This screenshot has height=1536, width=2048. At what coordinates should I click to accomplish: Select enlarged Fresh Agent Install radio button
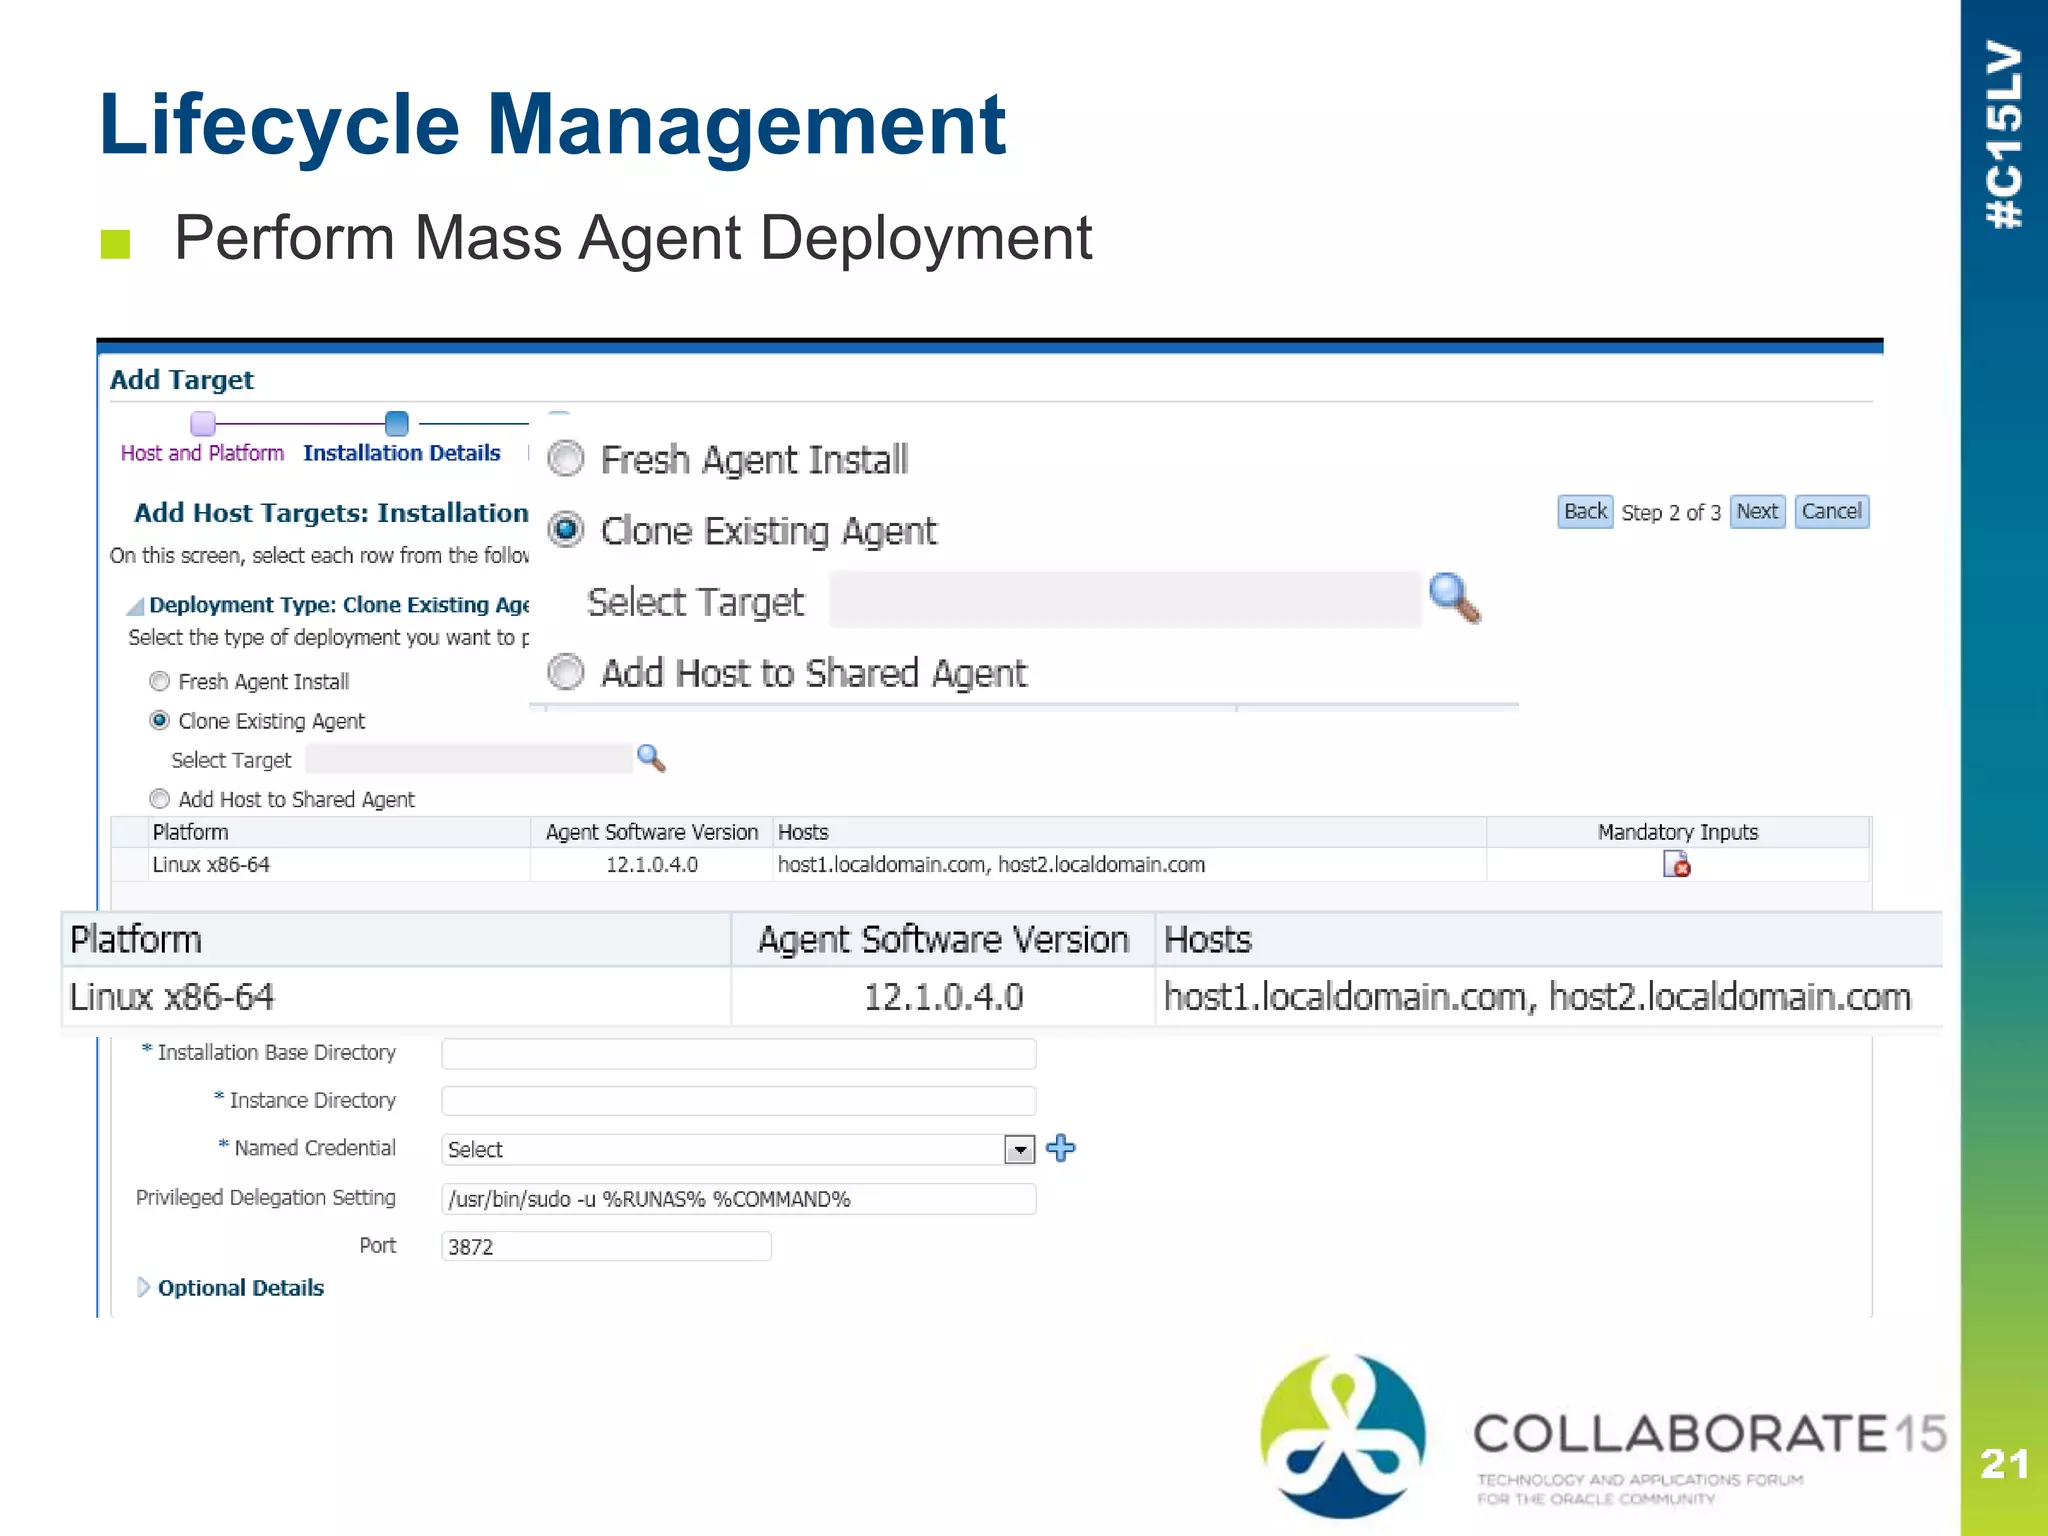[566, 459]
